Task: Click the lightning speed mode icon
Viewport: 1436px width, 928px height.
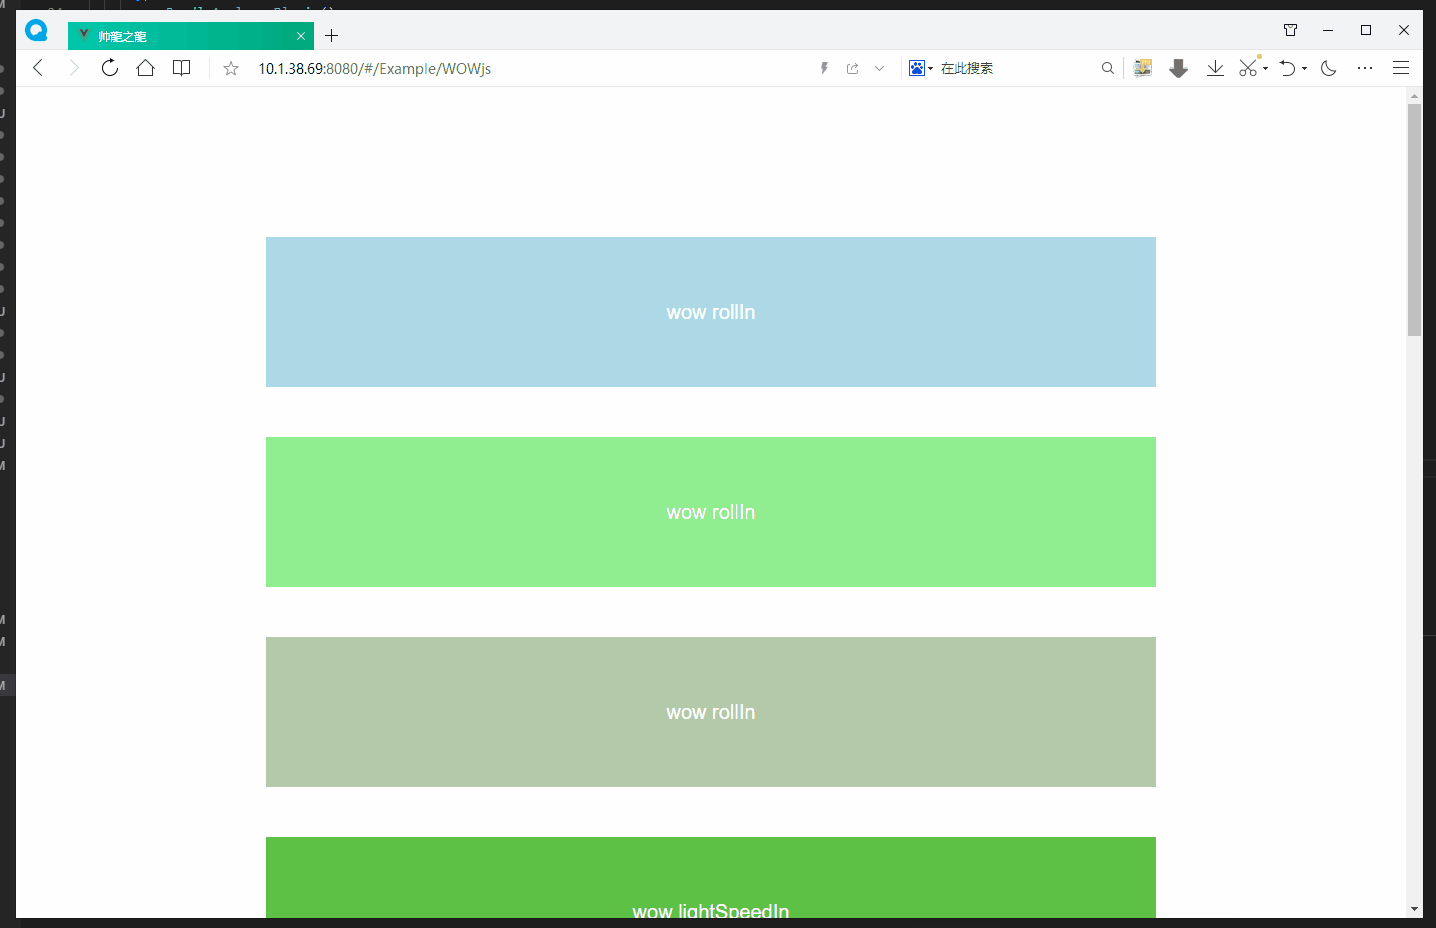Action: [x=824, y=68]
